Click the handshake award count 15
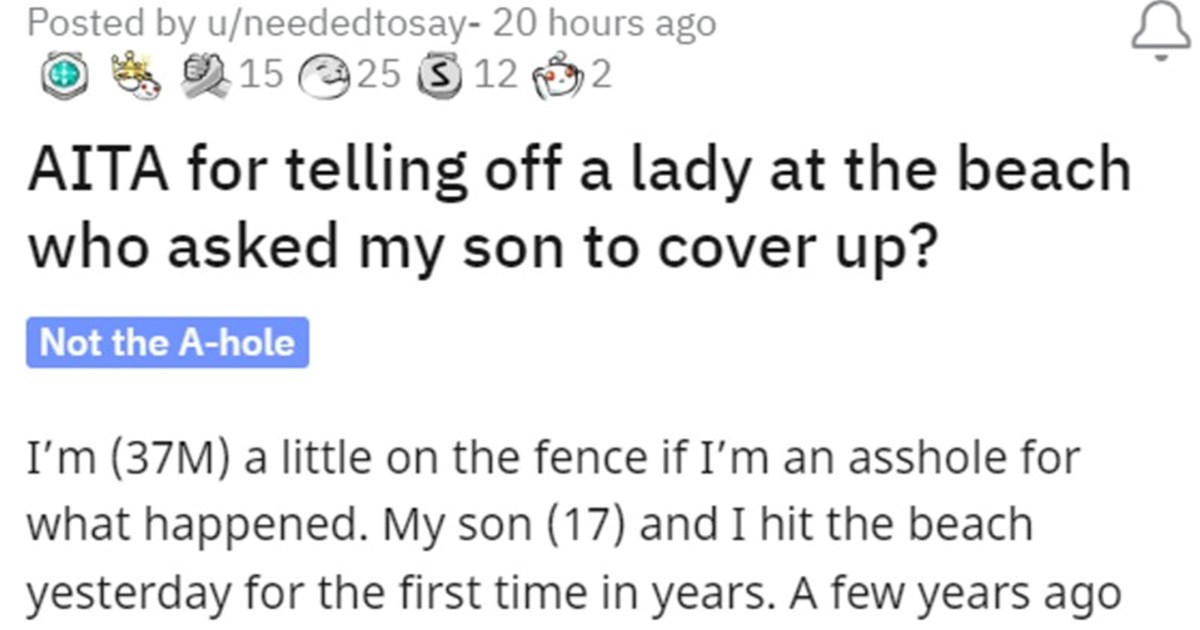Screen dimensions: 1200x630 (263, 77)
